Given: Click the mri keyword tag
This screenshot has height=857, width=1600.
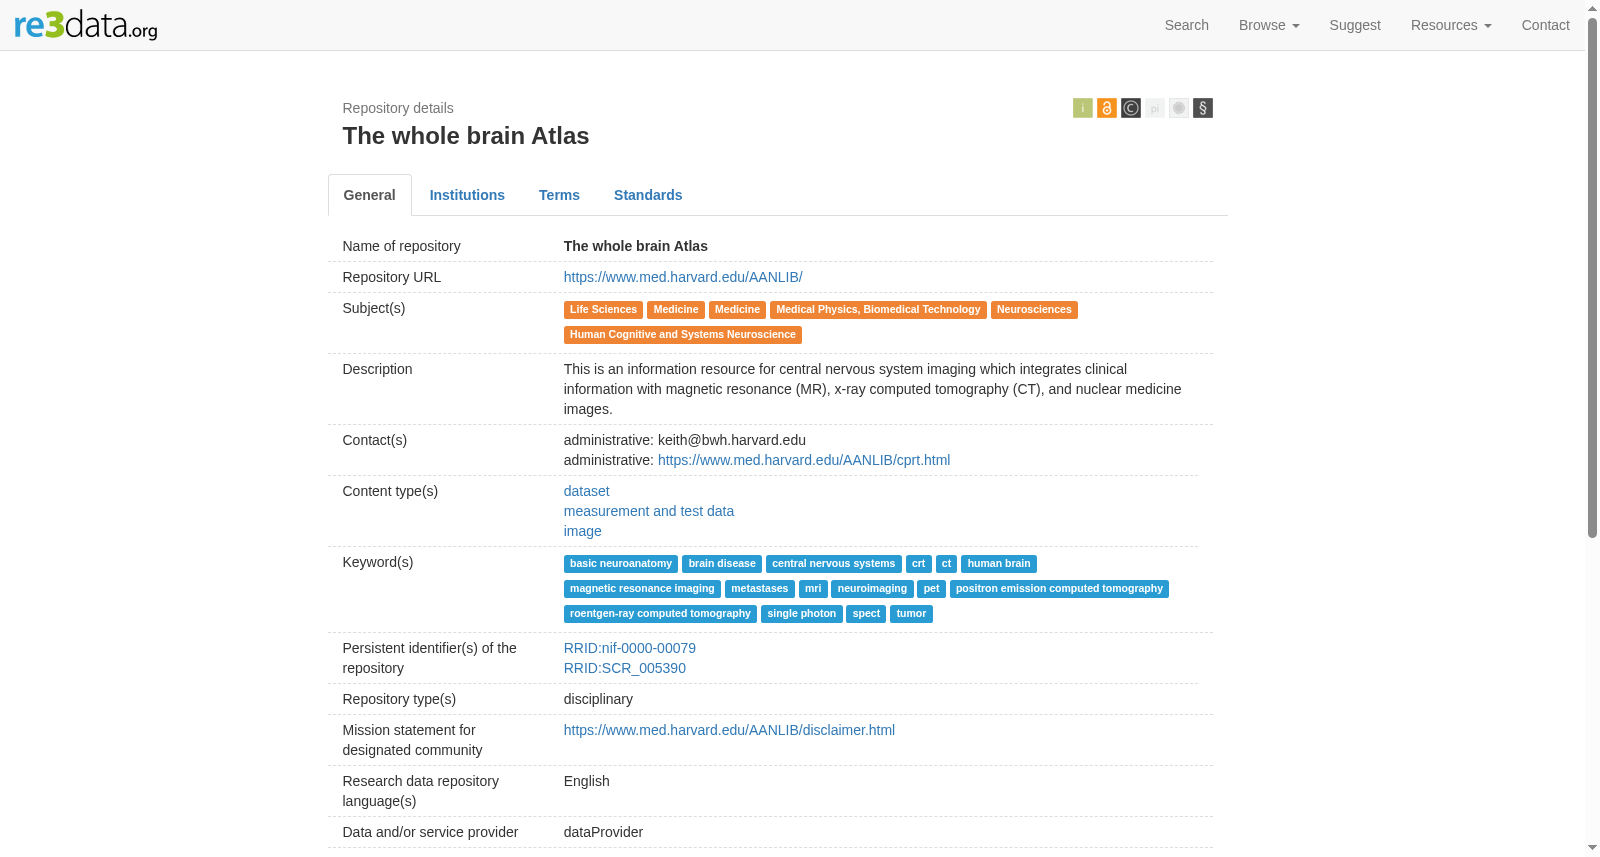Looking at the screenshot, I should pos(813,589).
